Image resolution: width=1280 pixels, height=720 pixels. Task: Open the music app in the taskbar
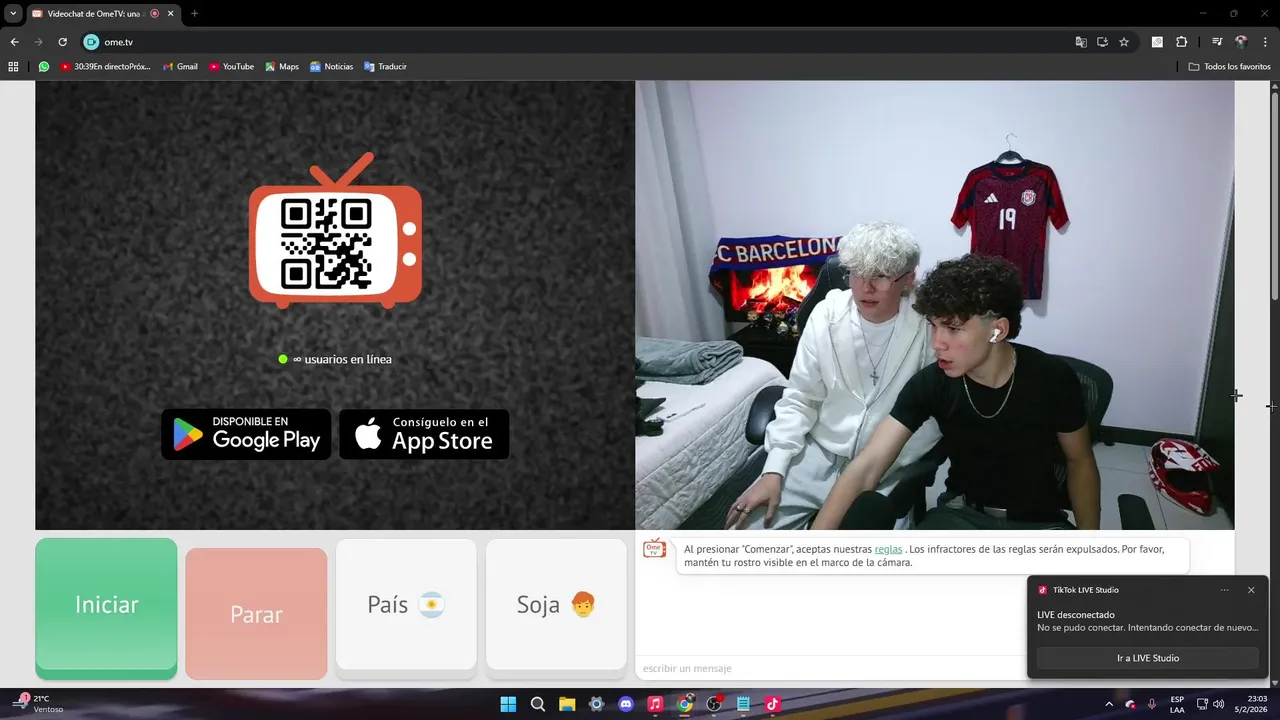click(655, 704)
